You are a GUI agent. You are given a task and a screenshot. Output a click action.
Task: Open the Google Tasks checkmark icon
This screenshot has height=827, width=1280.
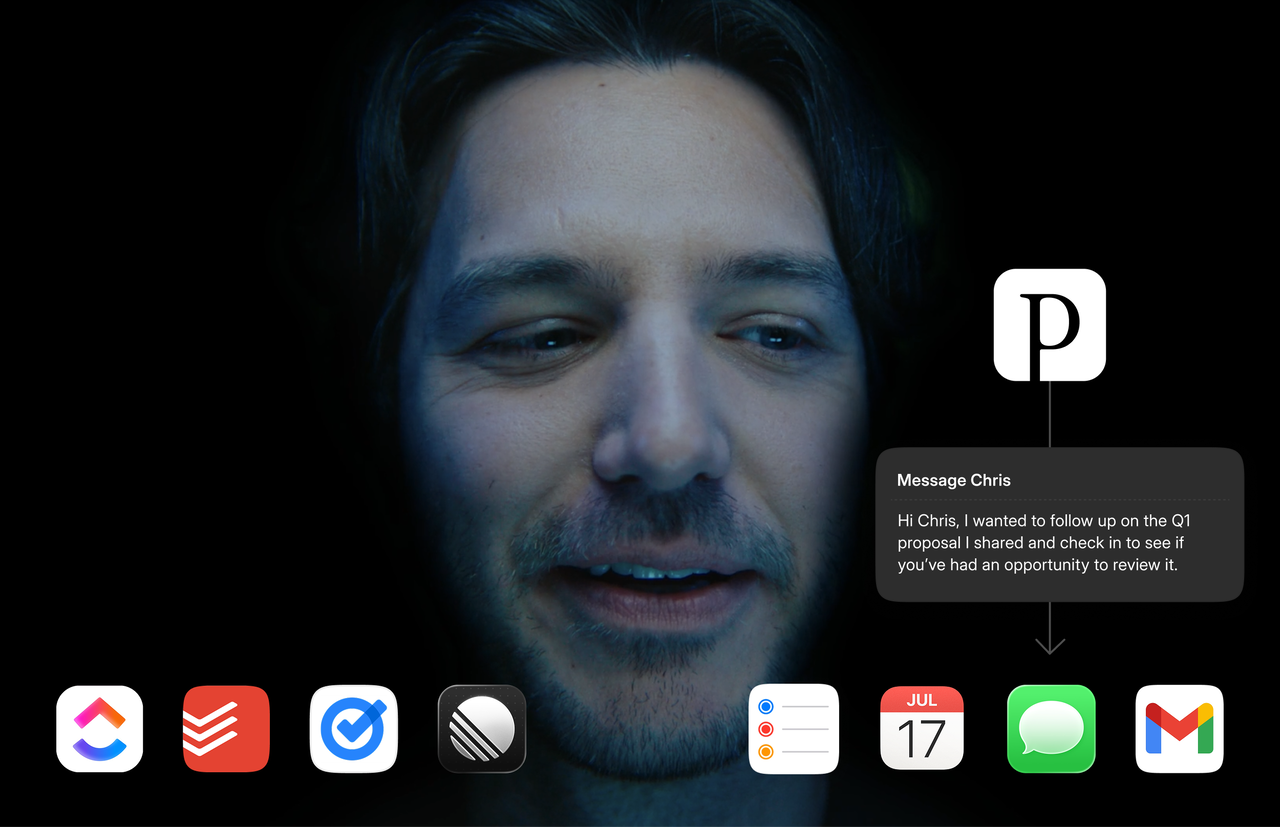tap(354, 729)
